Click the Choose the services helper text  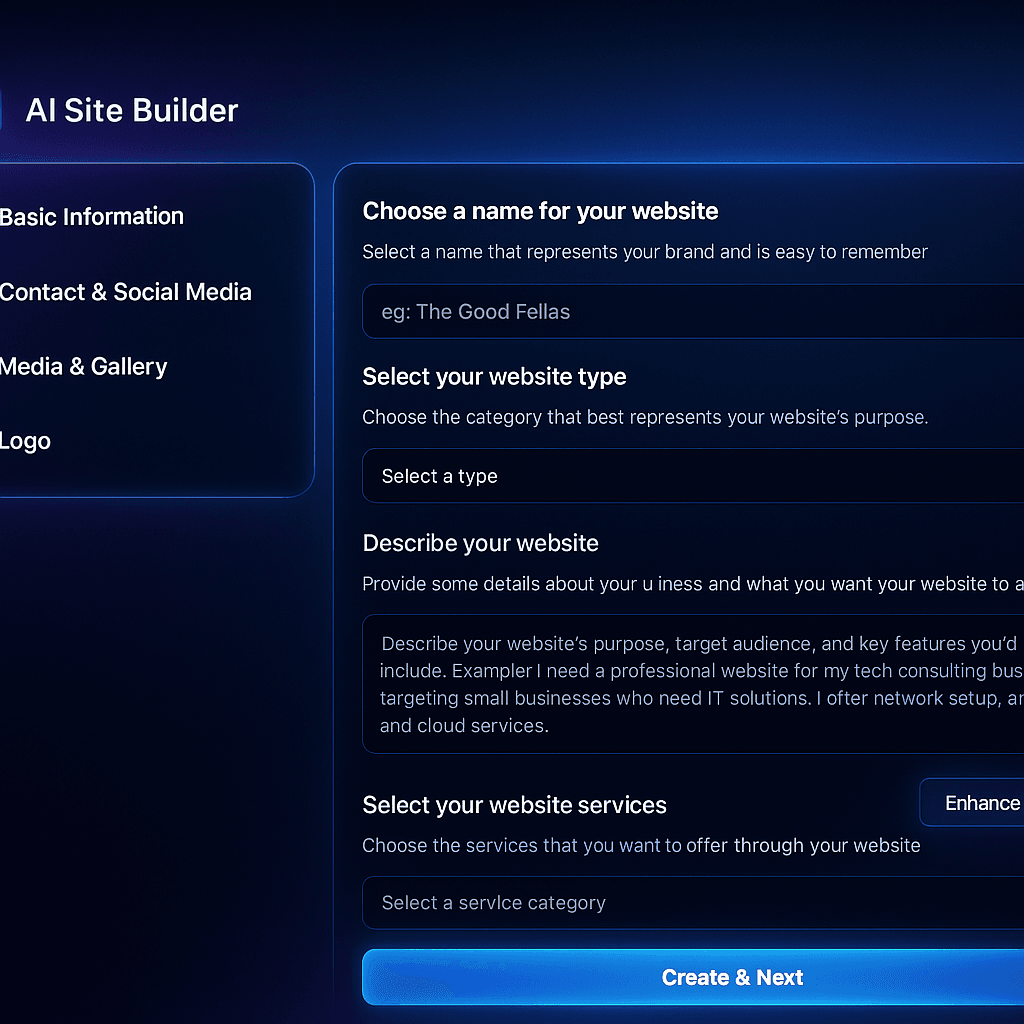641,845
